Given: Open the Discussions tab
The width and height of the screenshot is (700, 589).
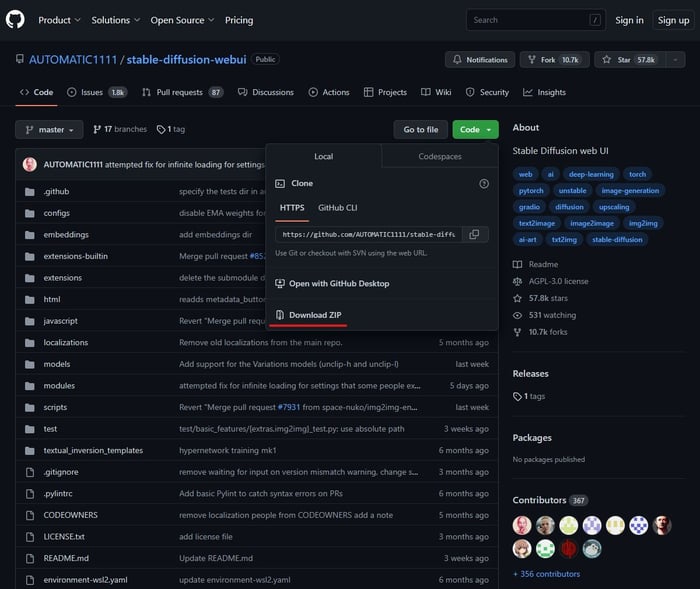Looking at the screenshot, I should pos(266,92).
